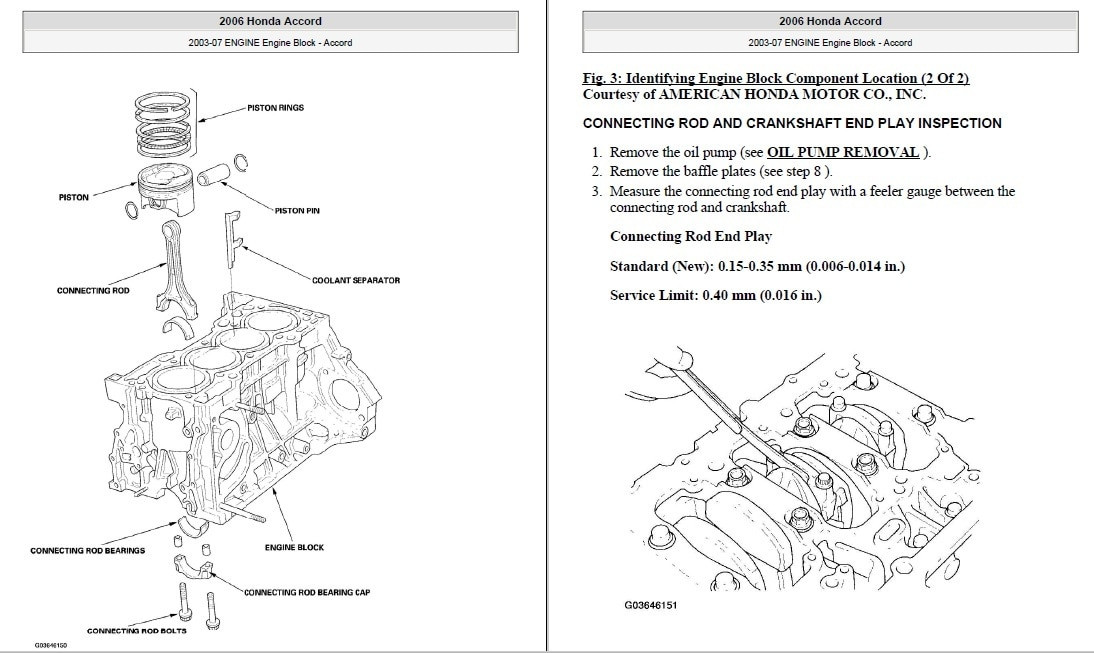Screen dimensions: 1094x653
Task: Select the PISTON PIN label
Action: coord(296,211)
